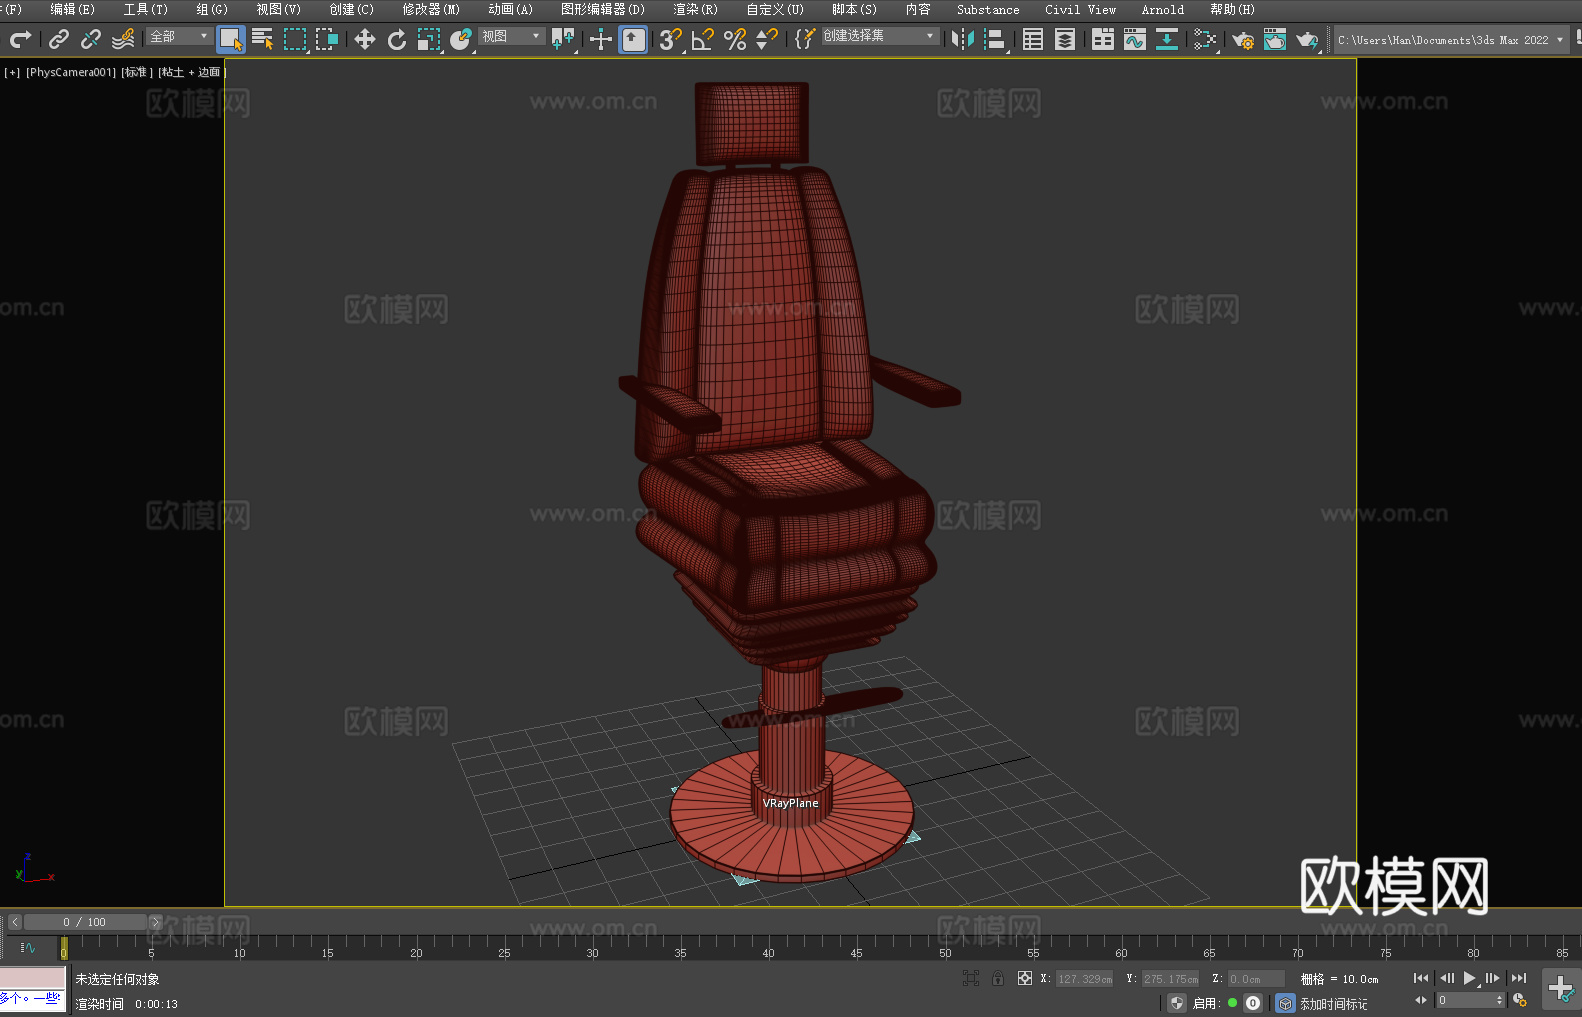This screenshot has height=1017, width=1582.
Task: Click Render Production teapot icon
Action: click(1307, 39)
